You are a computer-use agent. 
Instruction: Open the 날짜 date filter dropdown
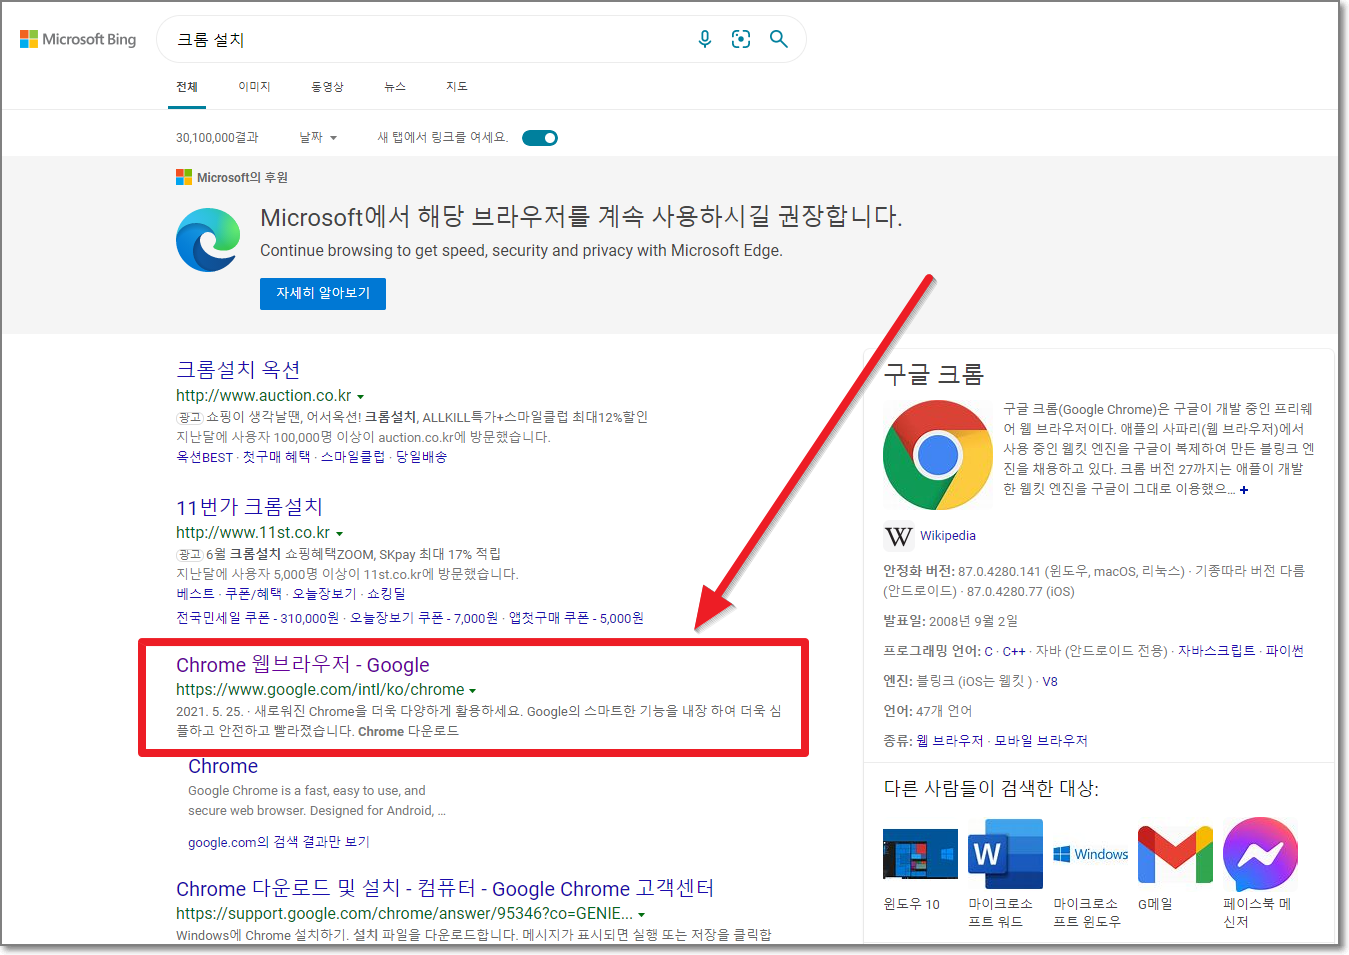coord(318,138)
